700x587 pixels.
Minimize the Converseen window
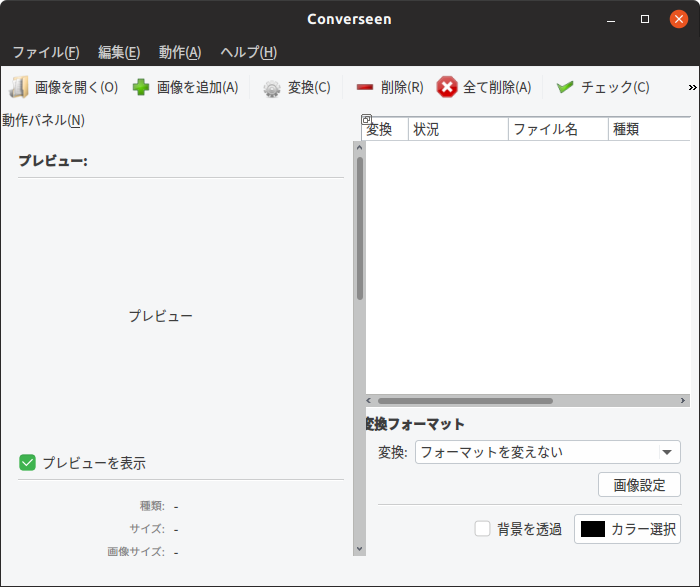[611, 19]
